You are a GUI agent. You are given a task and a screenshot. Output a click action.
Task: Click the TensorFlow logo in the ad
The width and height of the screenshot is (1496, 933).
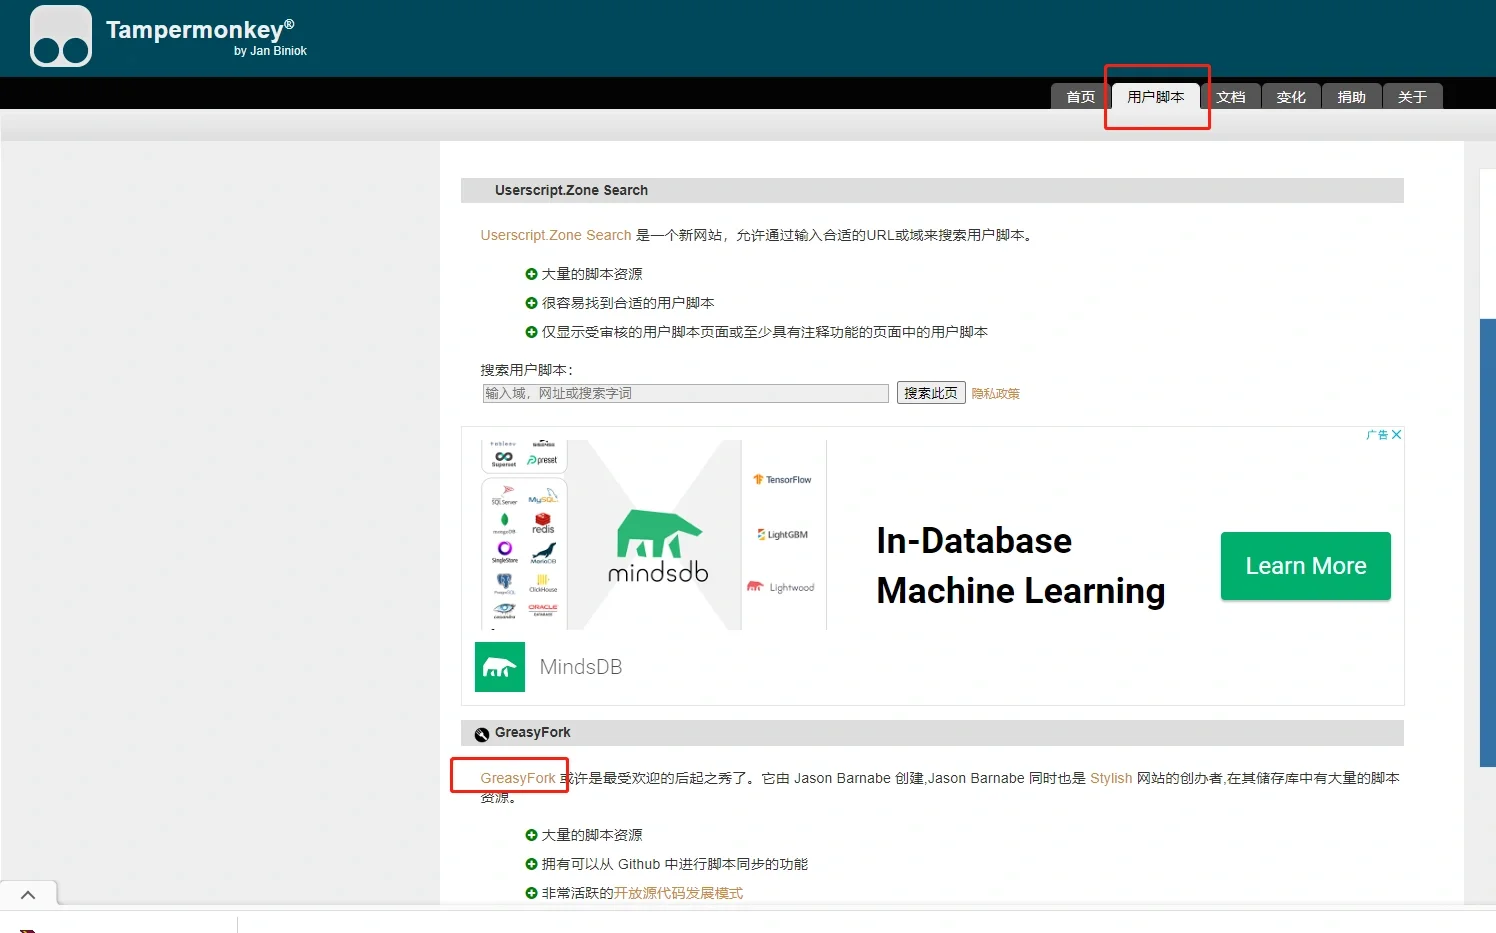click(x=783, y=480)
